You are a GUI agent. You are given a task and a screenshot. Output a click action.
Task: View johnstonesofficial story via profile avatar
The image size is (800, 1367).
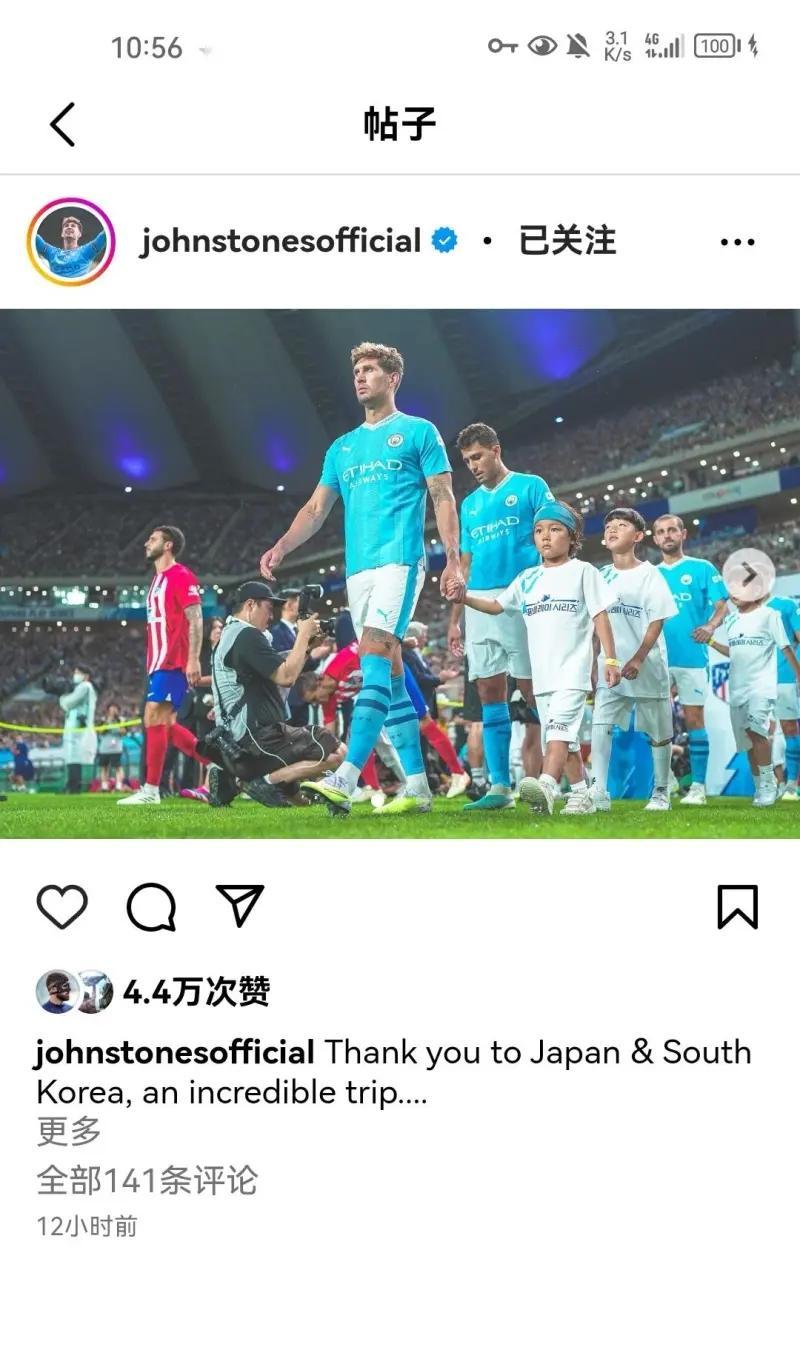[71, 242]
